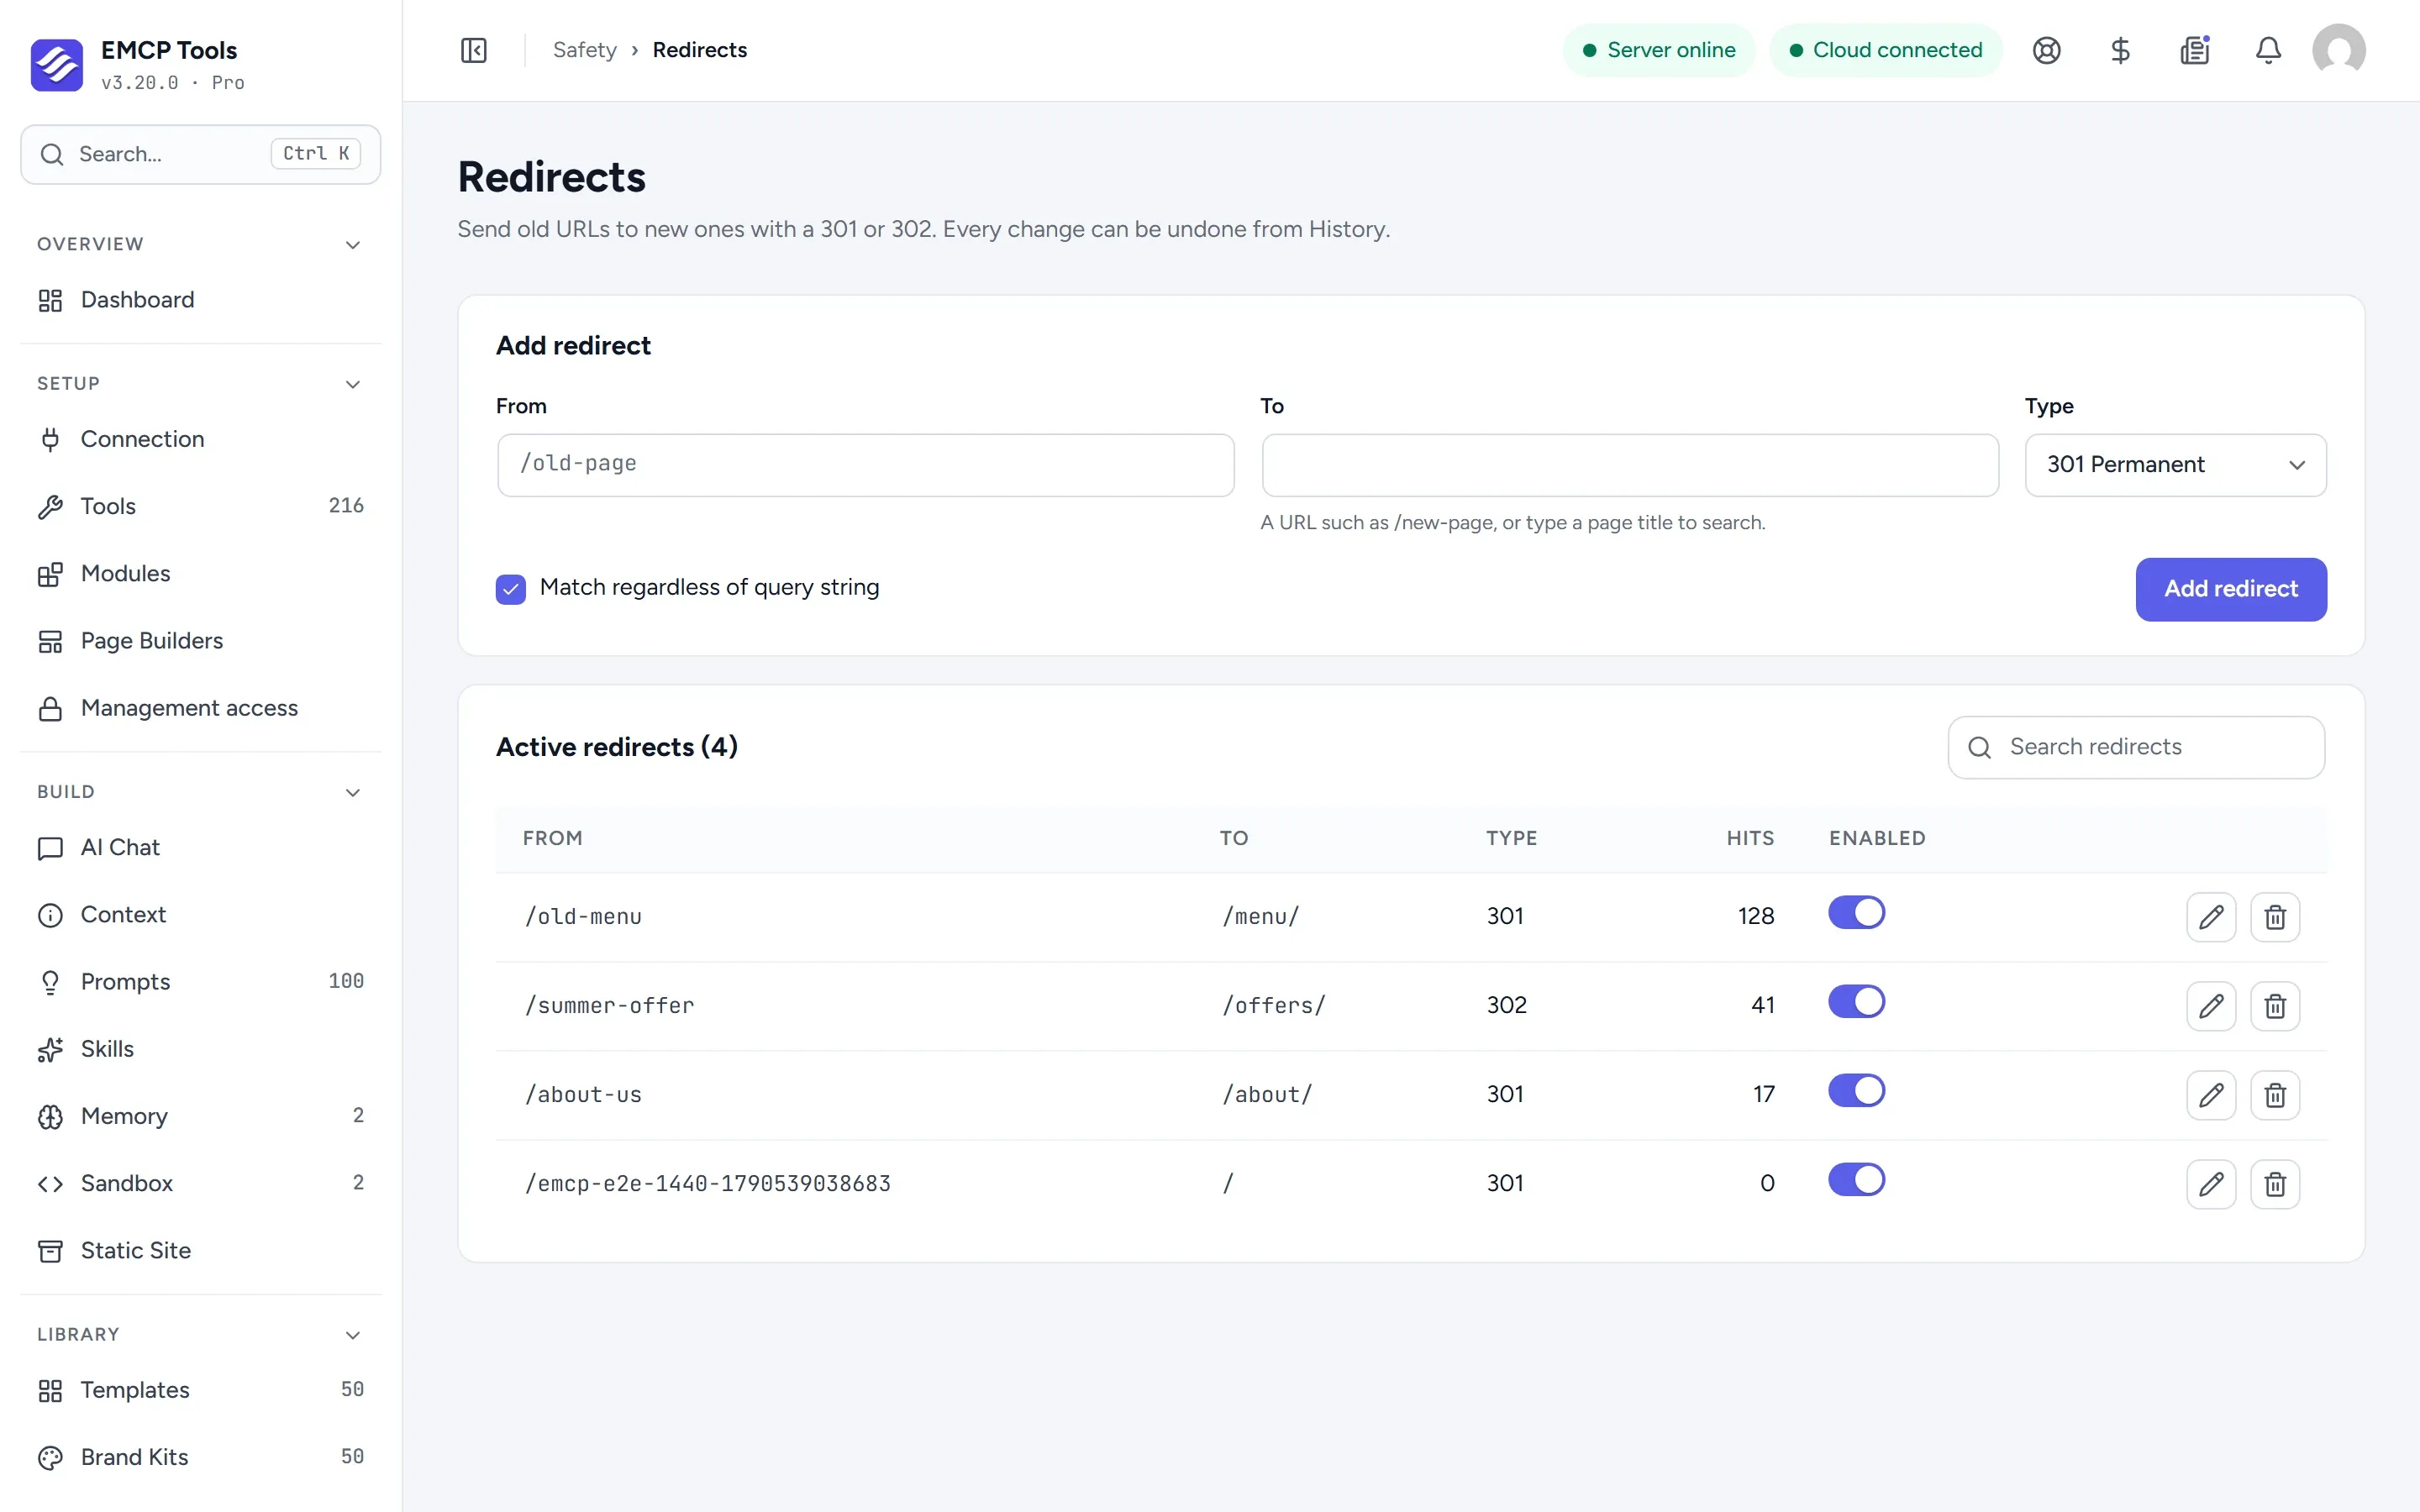Click the Server online status pill
This screenshot has height=1512, width=2420.
pos(1658,50)
